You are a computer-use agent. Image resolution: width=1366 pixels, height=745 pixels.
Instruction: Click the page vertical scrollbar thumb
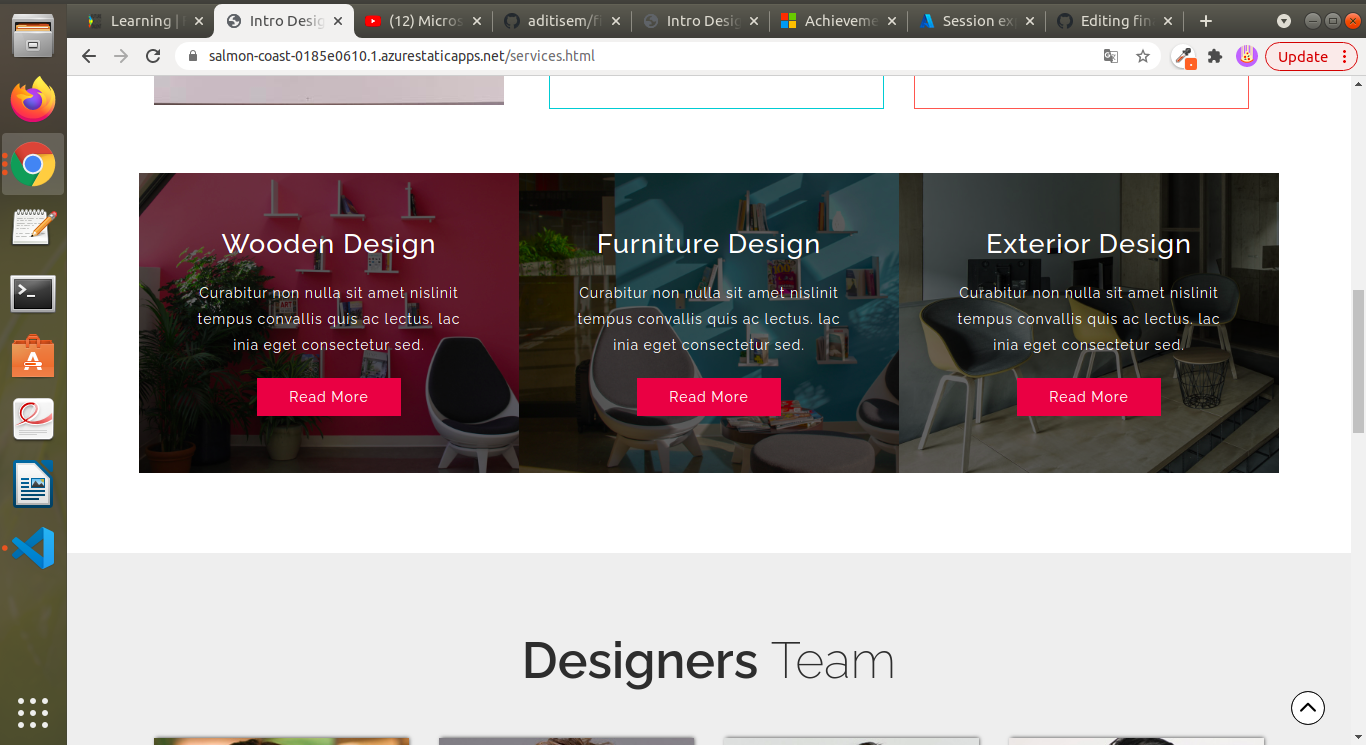click(1358, 361)
